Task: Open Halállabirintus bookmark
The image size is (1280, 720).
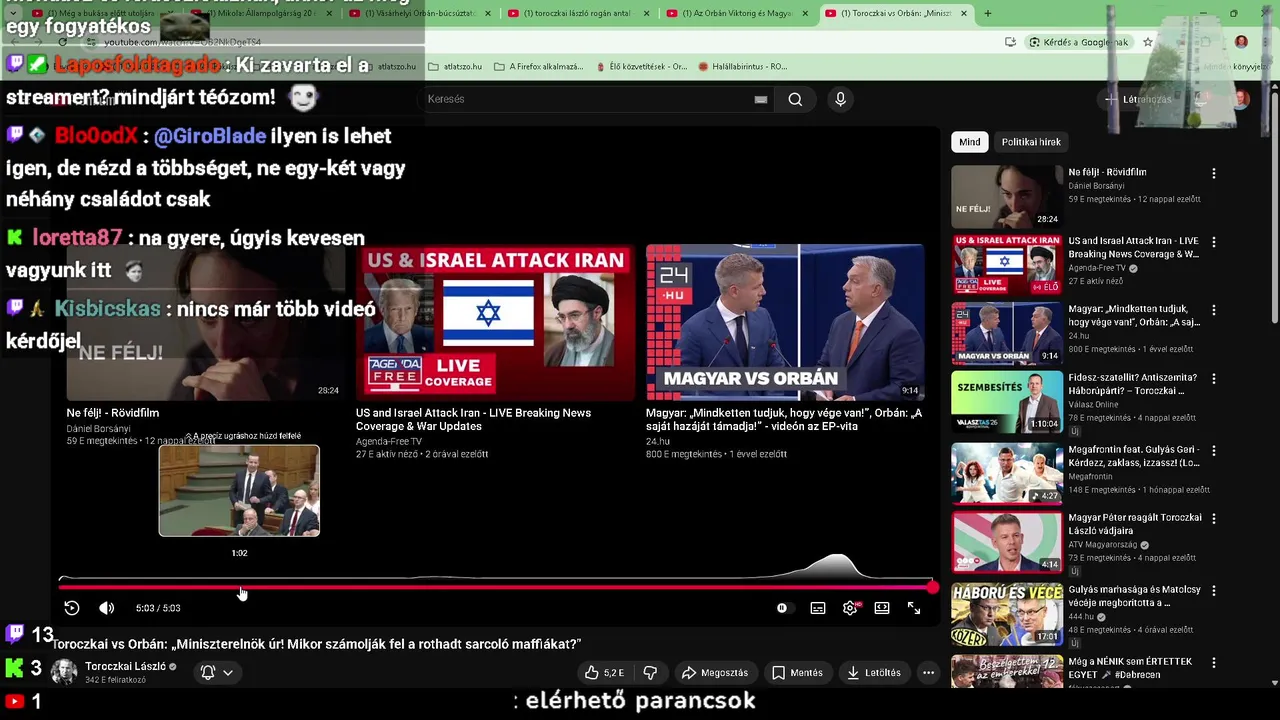Action: tap(742, 67)
